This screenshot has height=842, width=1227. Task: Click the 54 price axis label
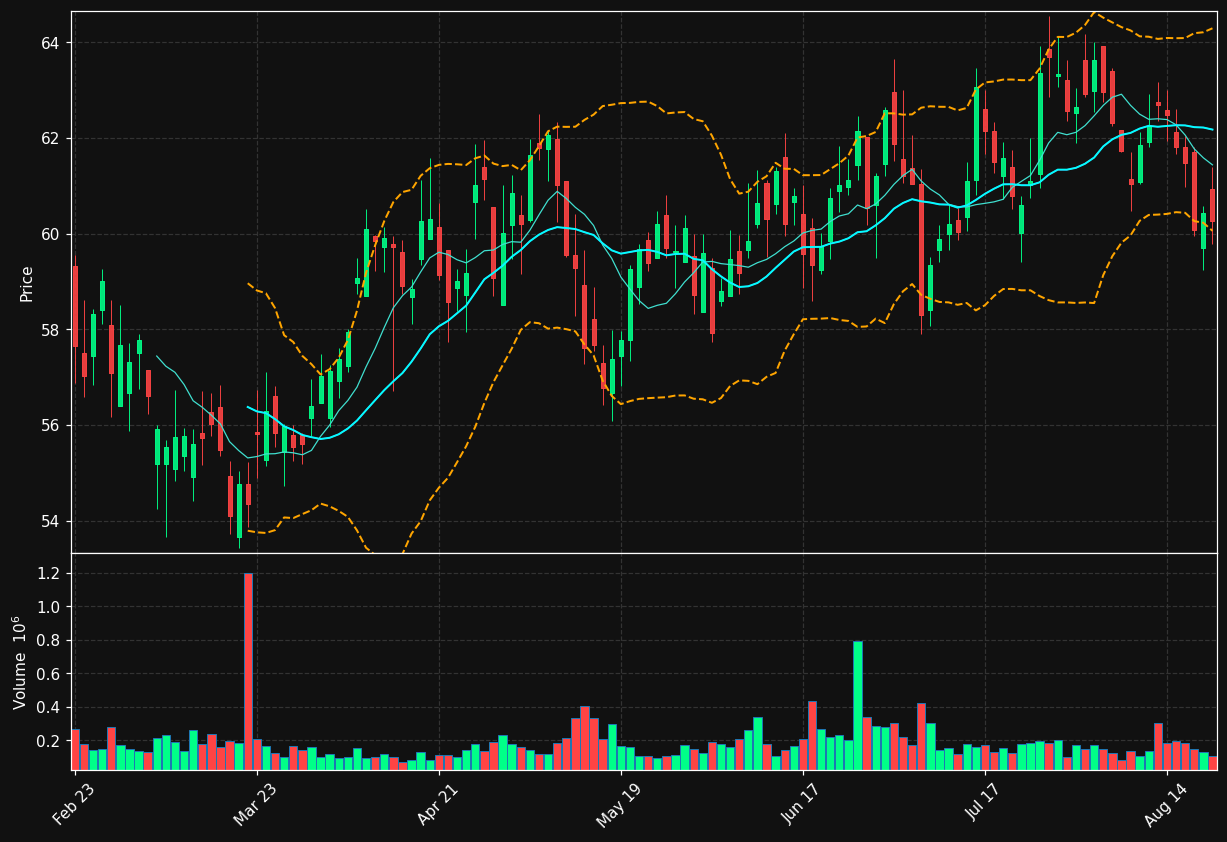coord(51,522)
